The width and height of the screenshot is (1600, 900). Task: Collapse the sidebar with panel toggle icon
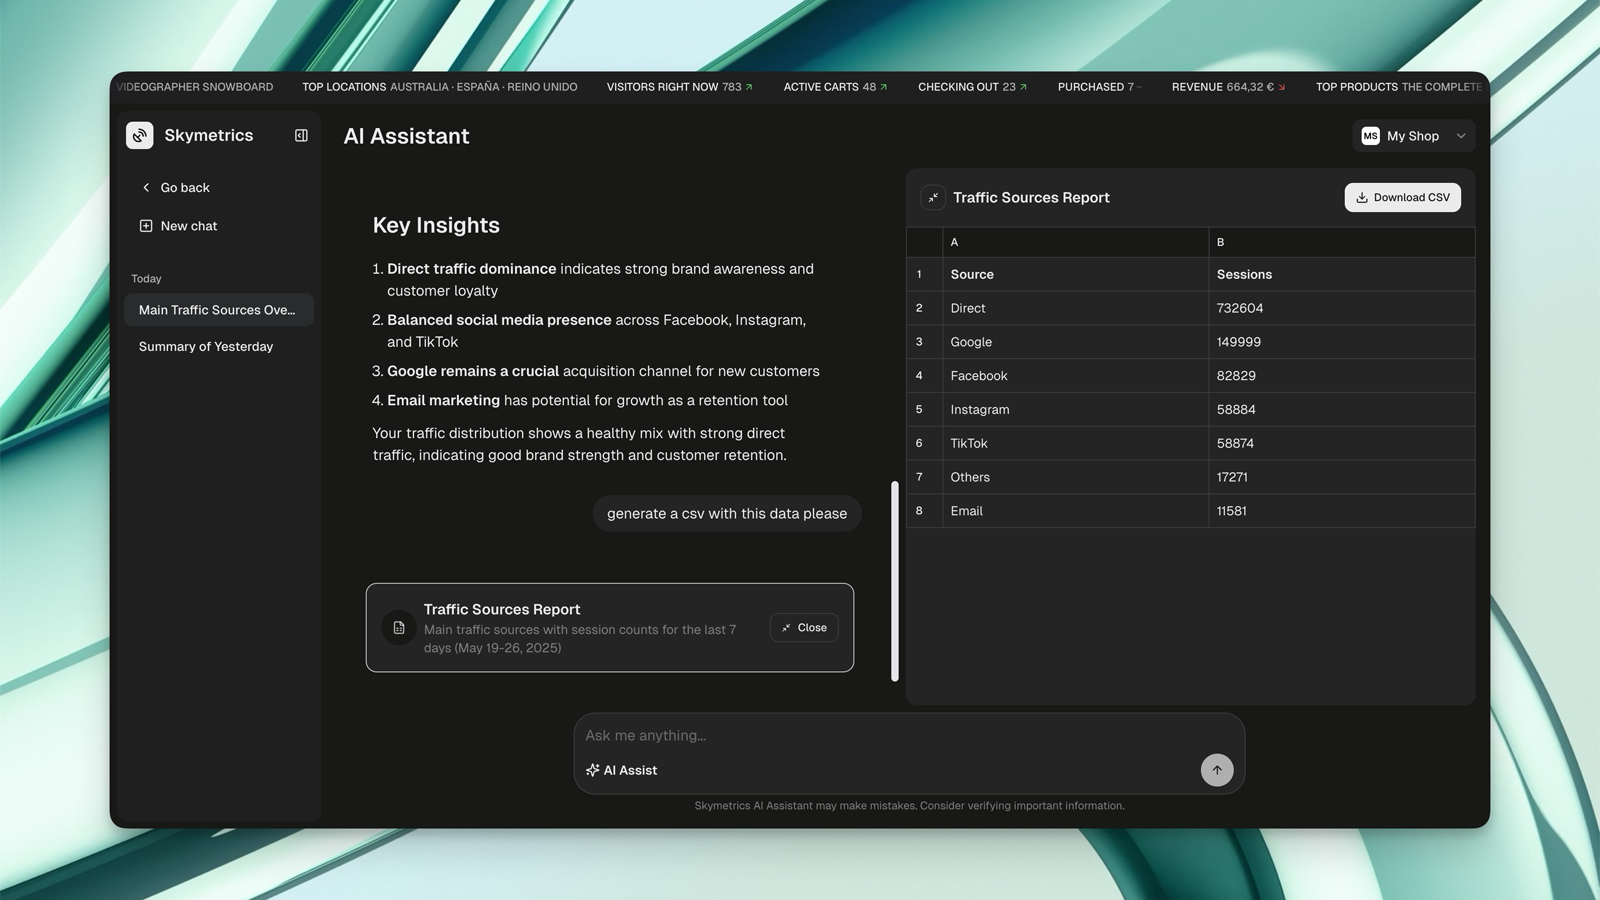coord(301,135)
